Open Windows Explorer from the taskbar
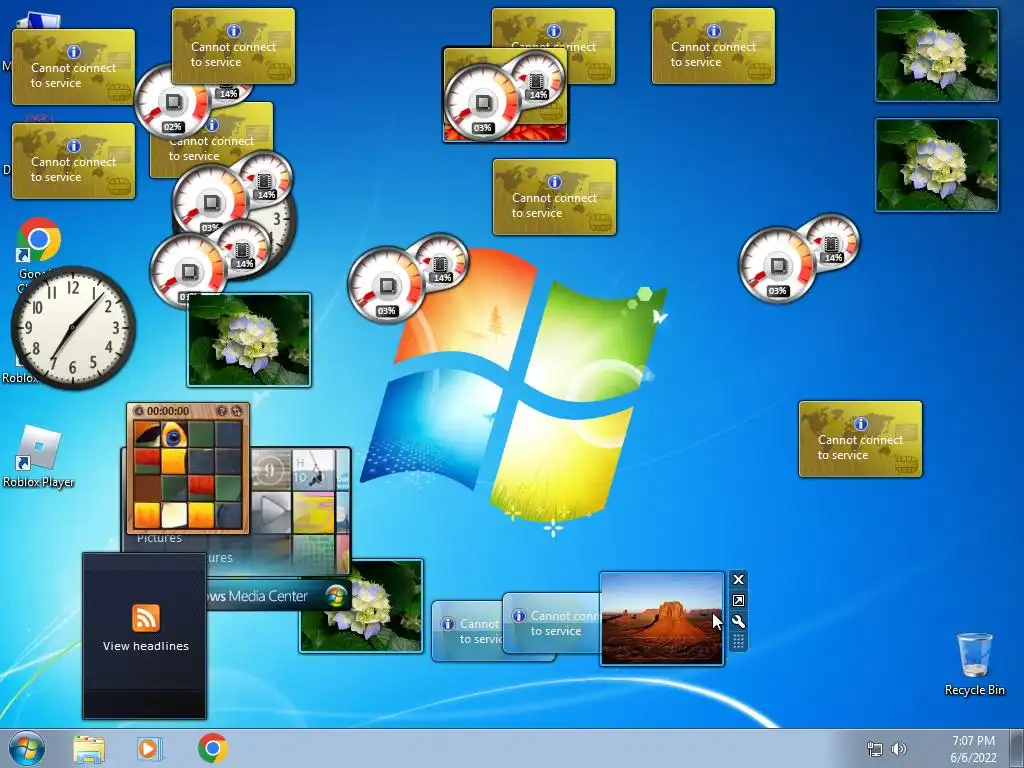Screen dimensions: 1024x768 [x=89, y=749]
